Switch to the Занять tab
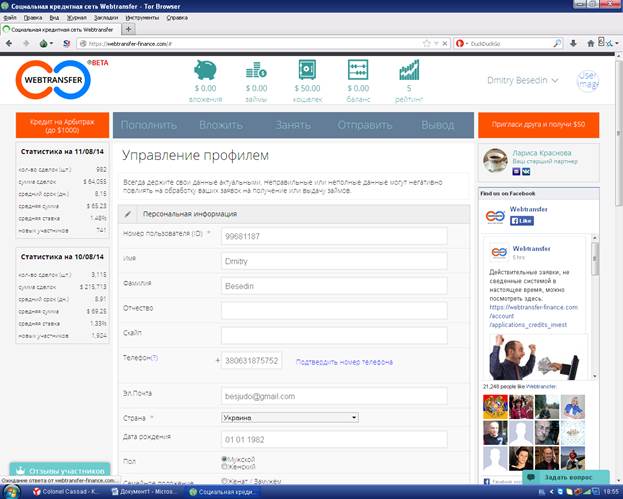 point(293,125)
